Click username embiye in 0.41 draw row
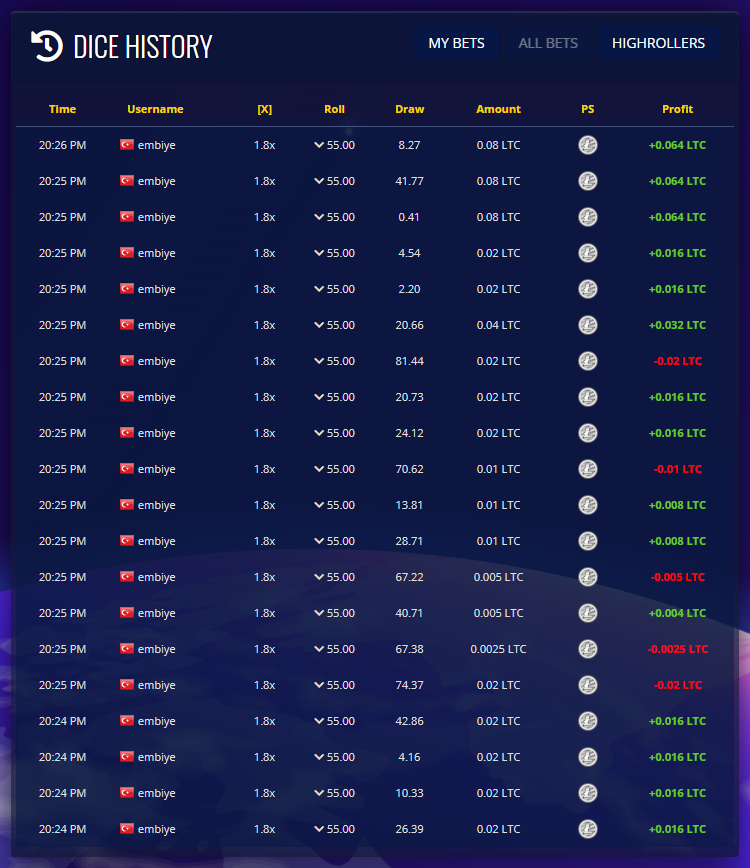 click(157, 217)
